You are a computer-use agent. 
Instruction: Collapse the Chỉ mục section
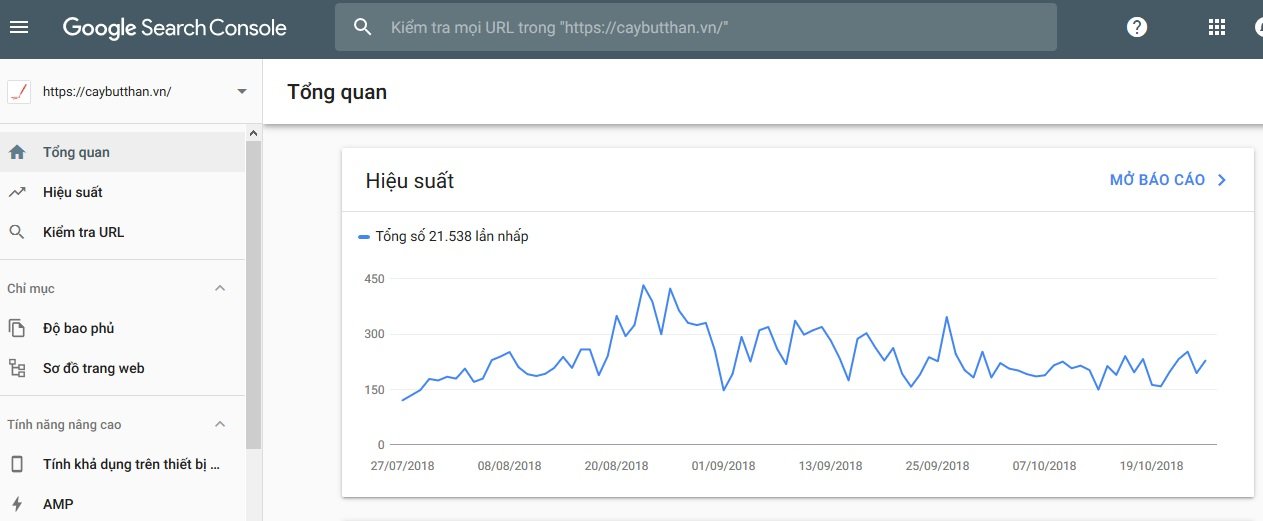click(x=221, y=289)
